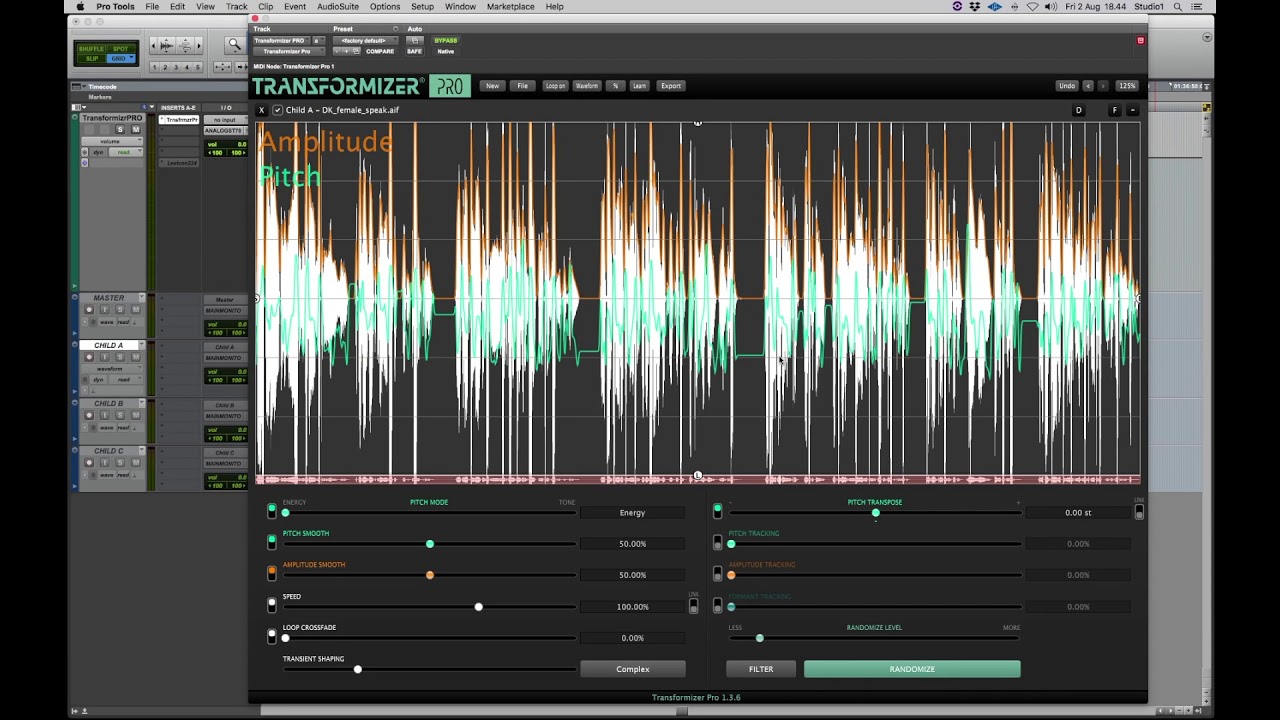Enable the Pitch Tracking switch
The height and width of the screenshot is (720, 1280).
tap(717, 542)
